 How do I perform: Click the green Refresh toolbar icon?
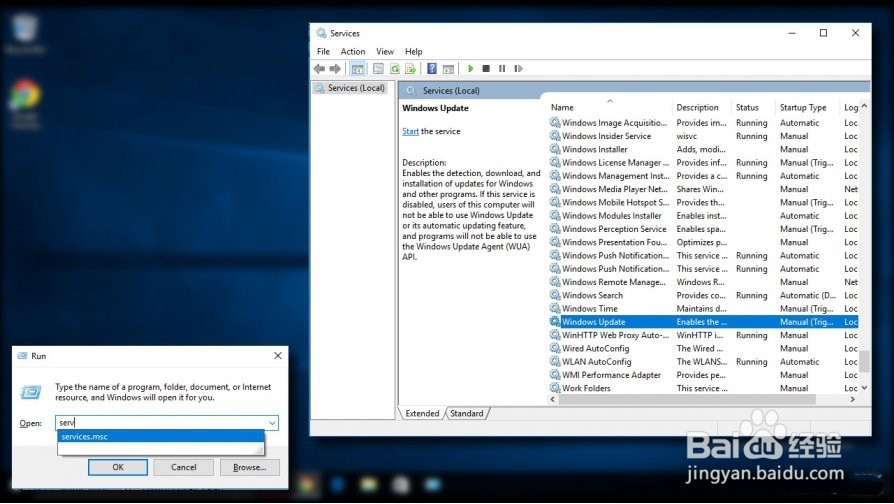[x=395, y=69]
